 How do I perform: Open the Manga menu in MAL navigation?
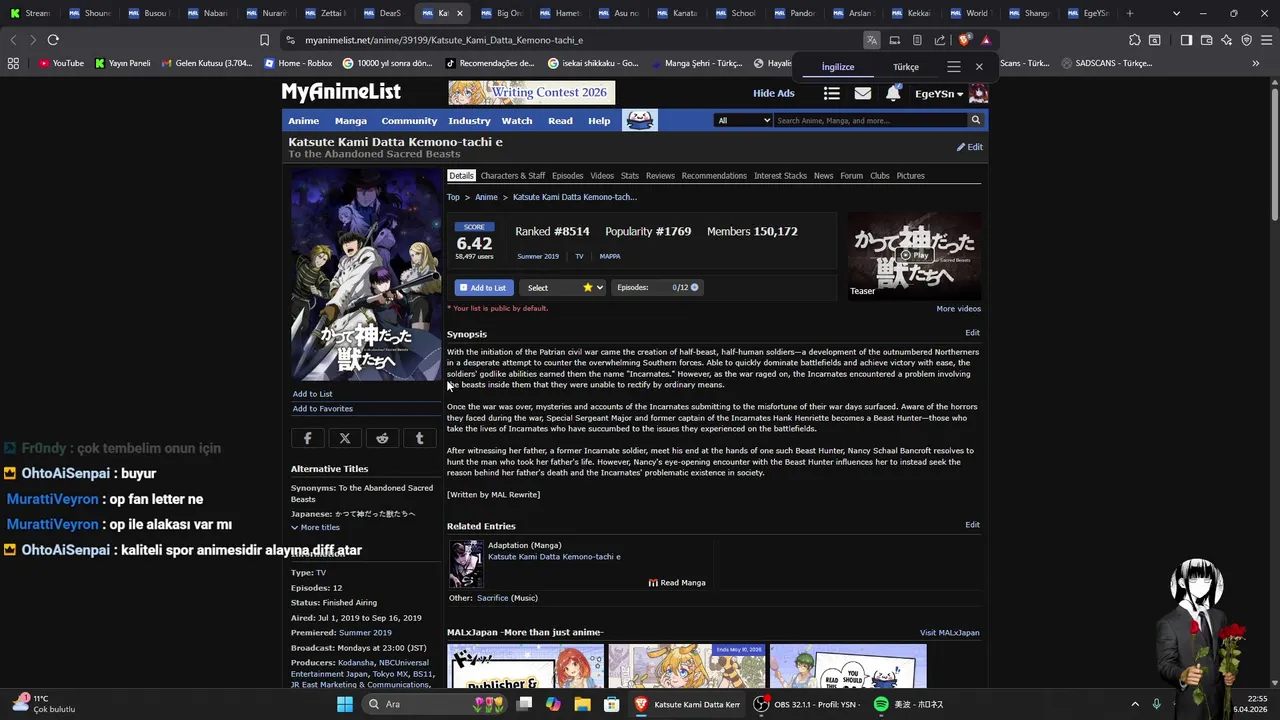(350, 120)
